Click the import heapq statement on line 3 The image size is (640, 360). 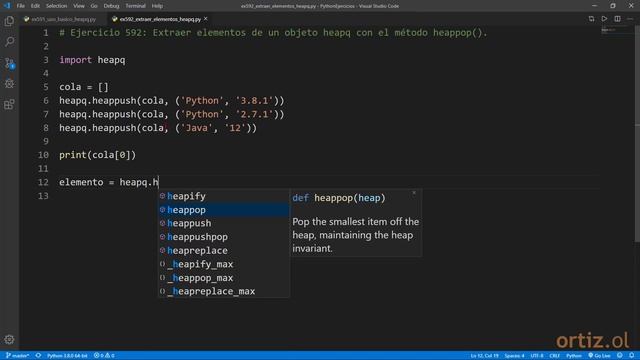click(92, 60)
